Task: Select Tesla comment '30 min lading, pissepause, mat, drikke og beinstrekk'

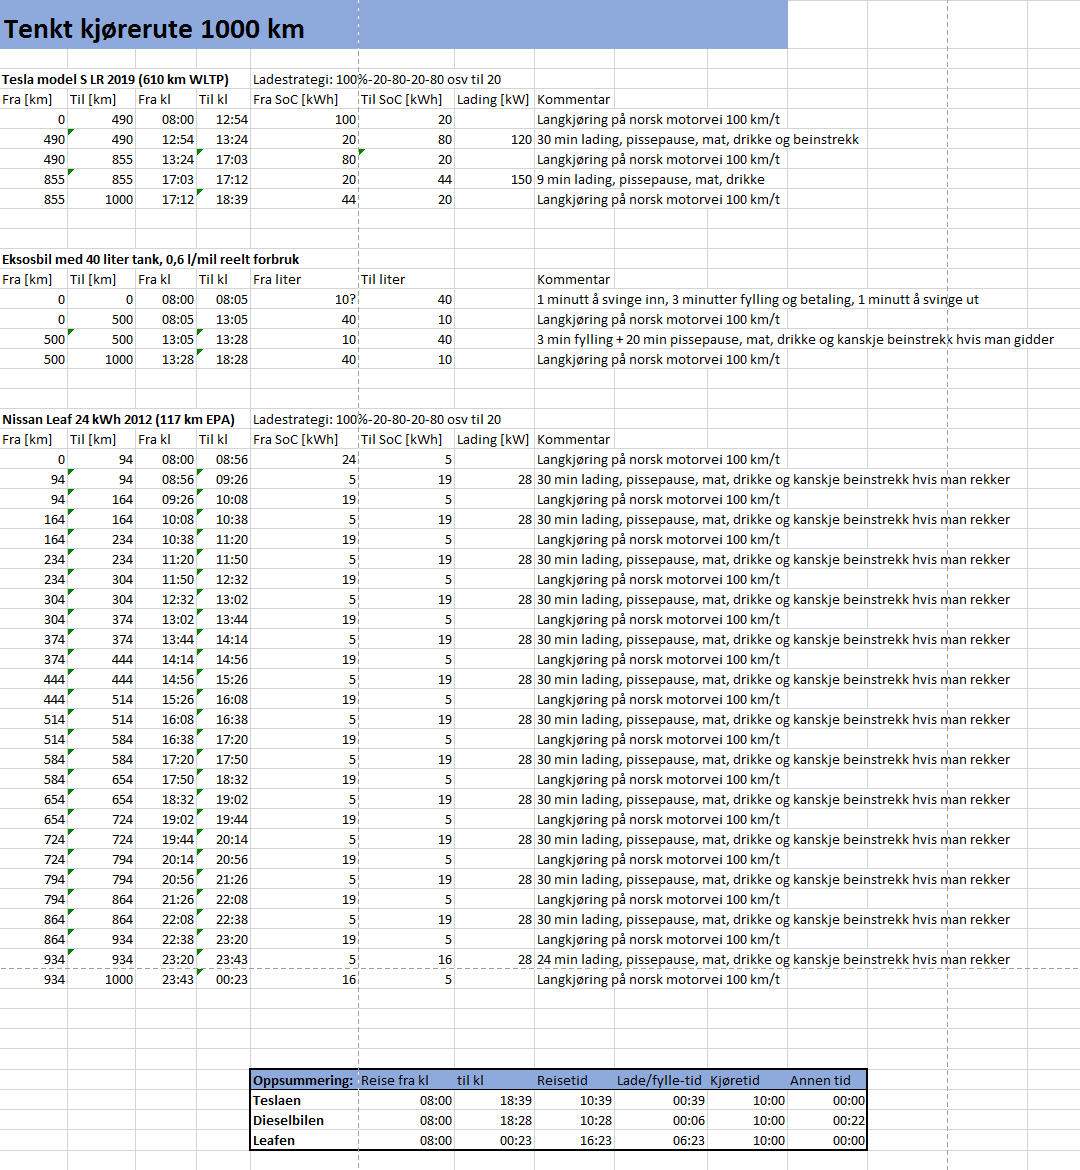Action: tap(698, 140)
